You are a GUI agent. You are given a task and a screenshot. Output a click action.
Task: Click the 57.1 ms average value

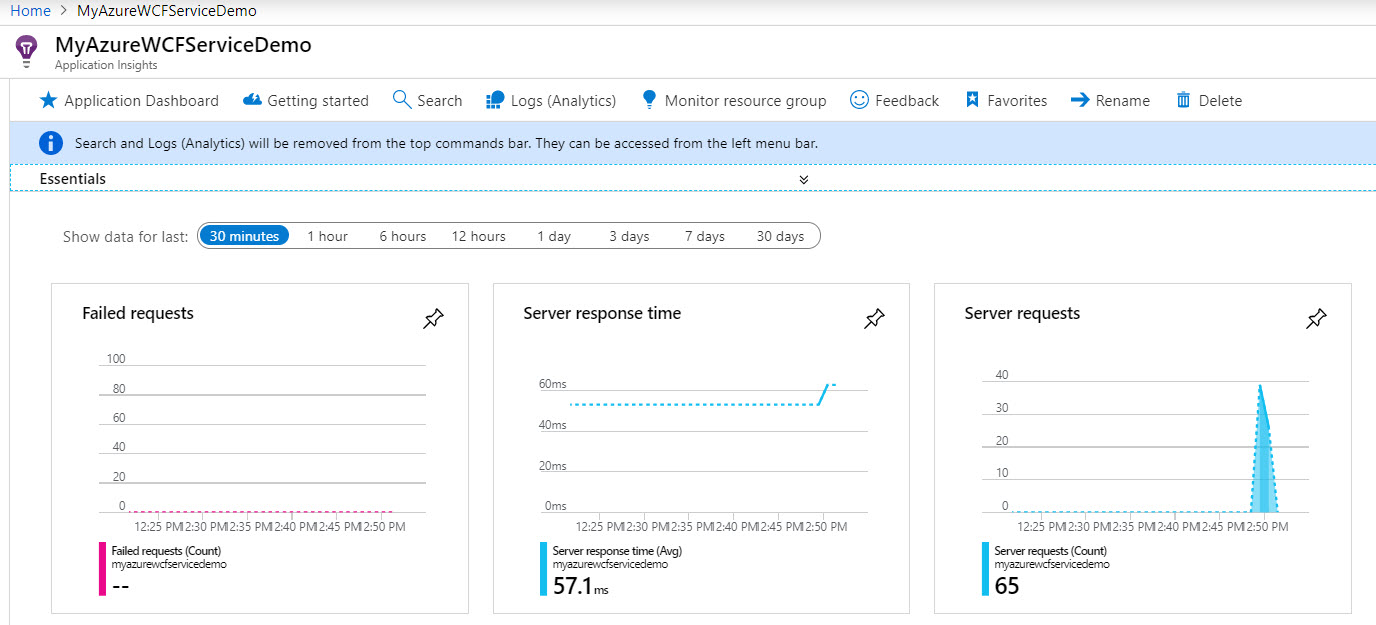point(580,586)
